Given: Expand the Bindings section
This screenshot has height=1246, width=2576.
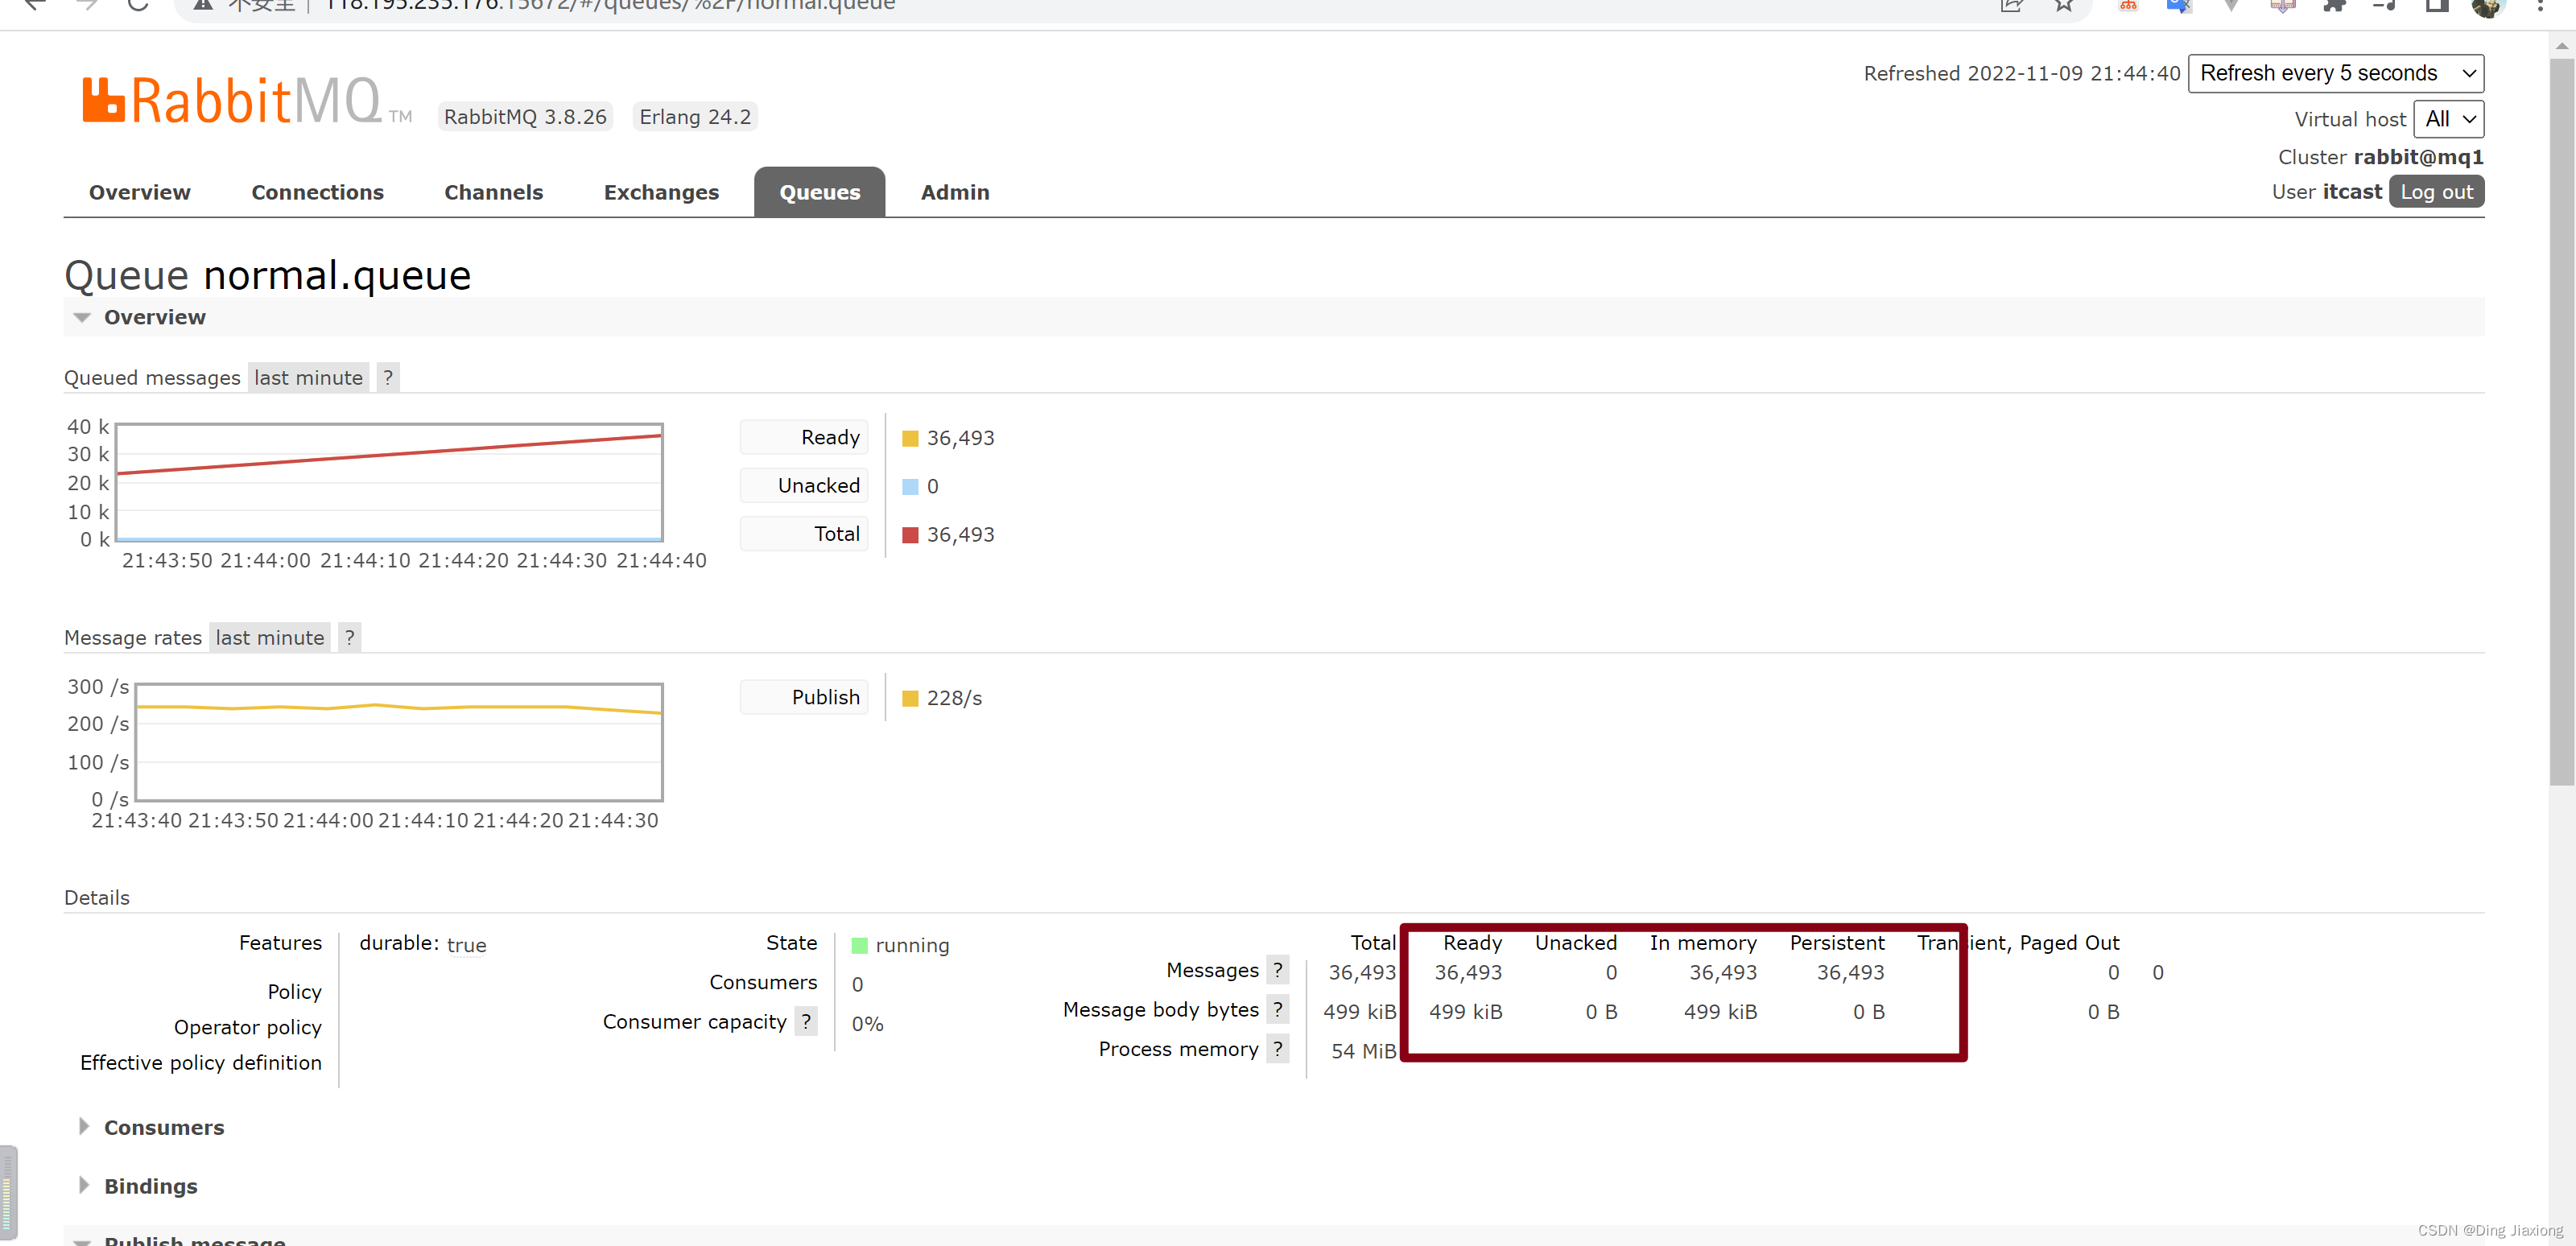Looking at the screenshot, I should coord(151,1186).
